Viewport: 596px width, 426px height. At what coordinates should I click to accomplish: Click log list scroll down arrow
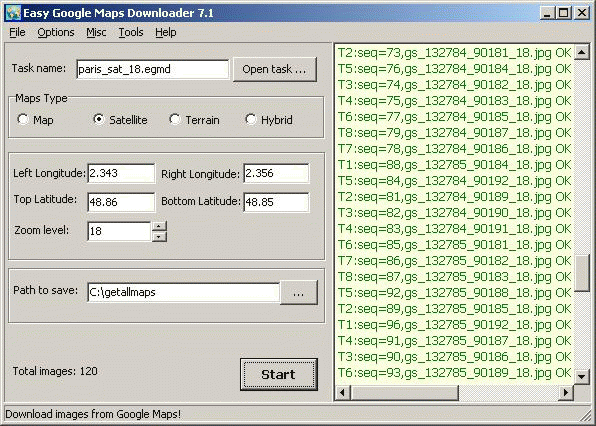(582, 377)
